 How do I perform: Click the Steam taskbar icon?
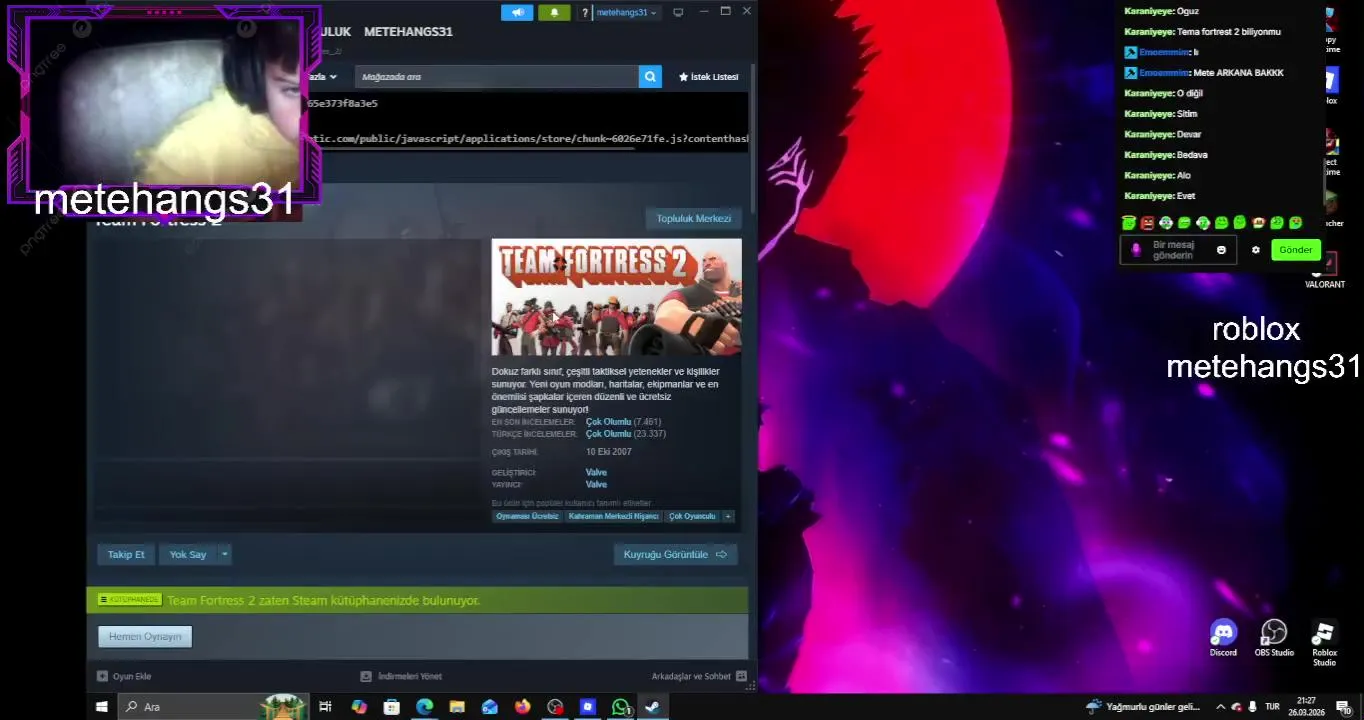pos(652,707)
